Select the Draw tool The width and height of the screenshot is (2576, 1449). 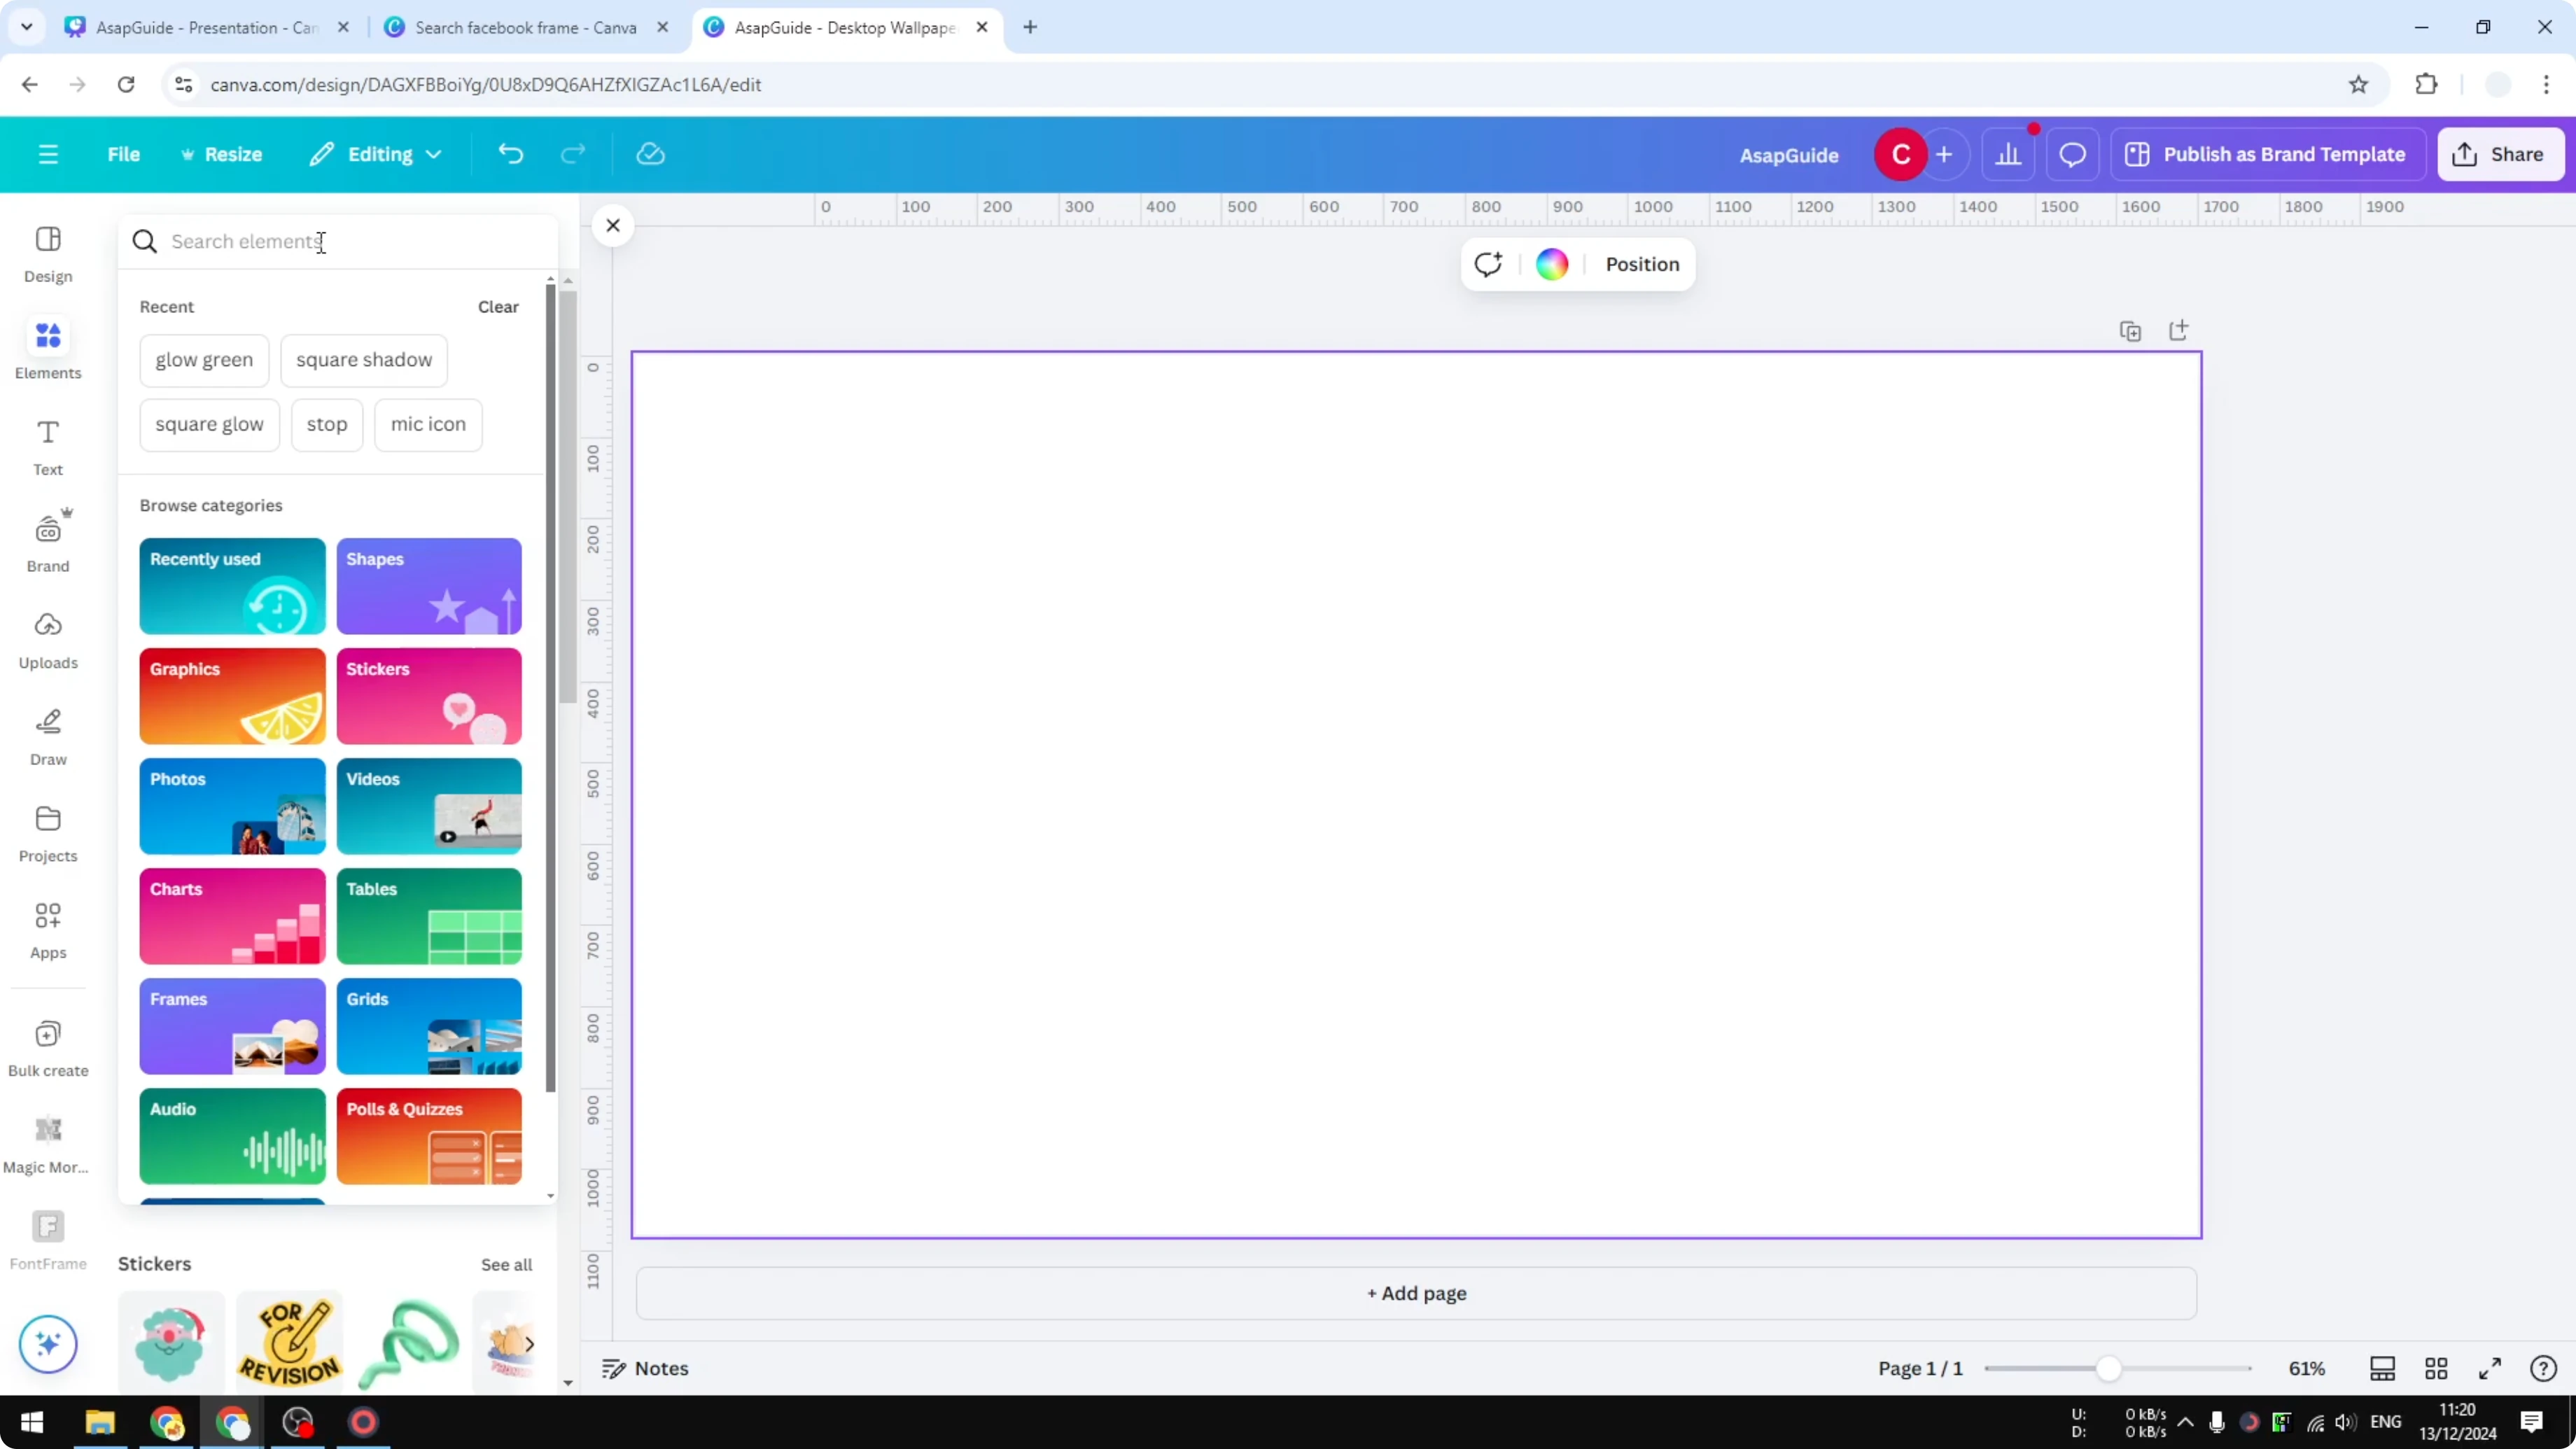(47, 735)
